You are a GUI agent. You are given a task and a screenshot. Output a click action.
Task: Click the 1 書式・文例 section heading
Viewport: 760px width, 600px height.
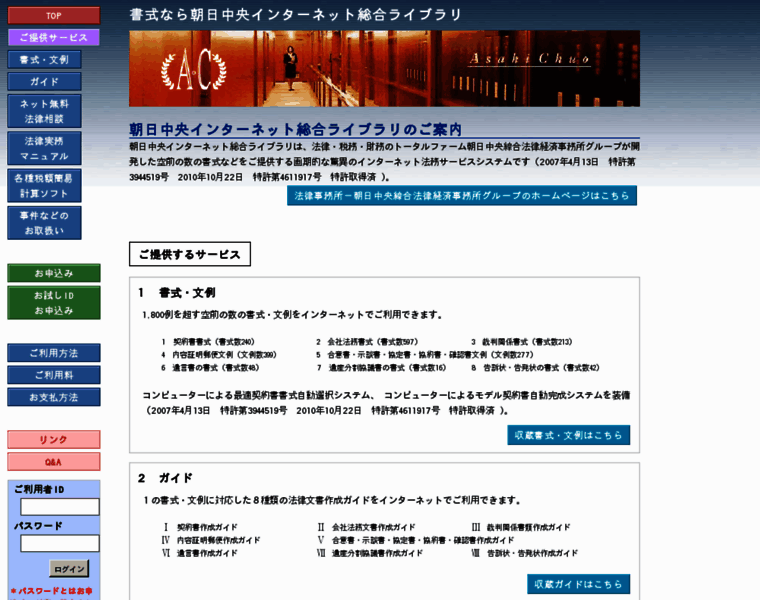pos(176,292)
